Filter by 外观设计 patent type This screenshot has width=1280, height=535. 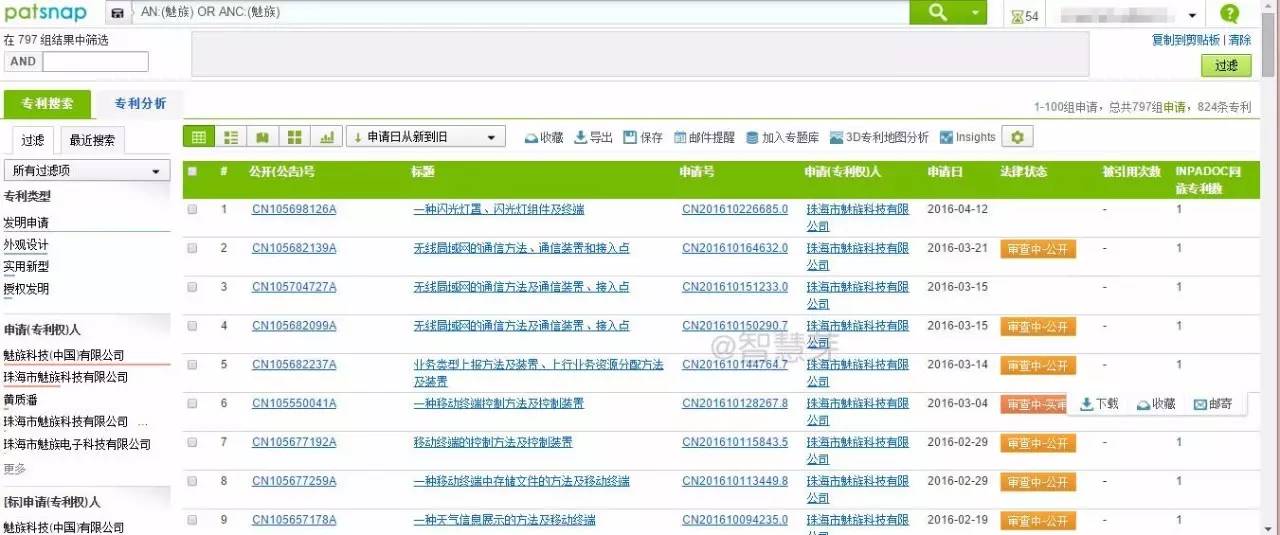click(26, 245)
